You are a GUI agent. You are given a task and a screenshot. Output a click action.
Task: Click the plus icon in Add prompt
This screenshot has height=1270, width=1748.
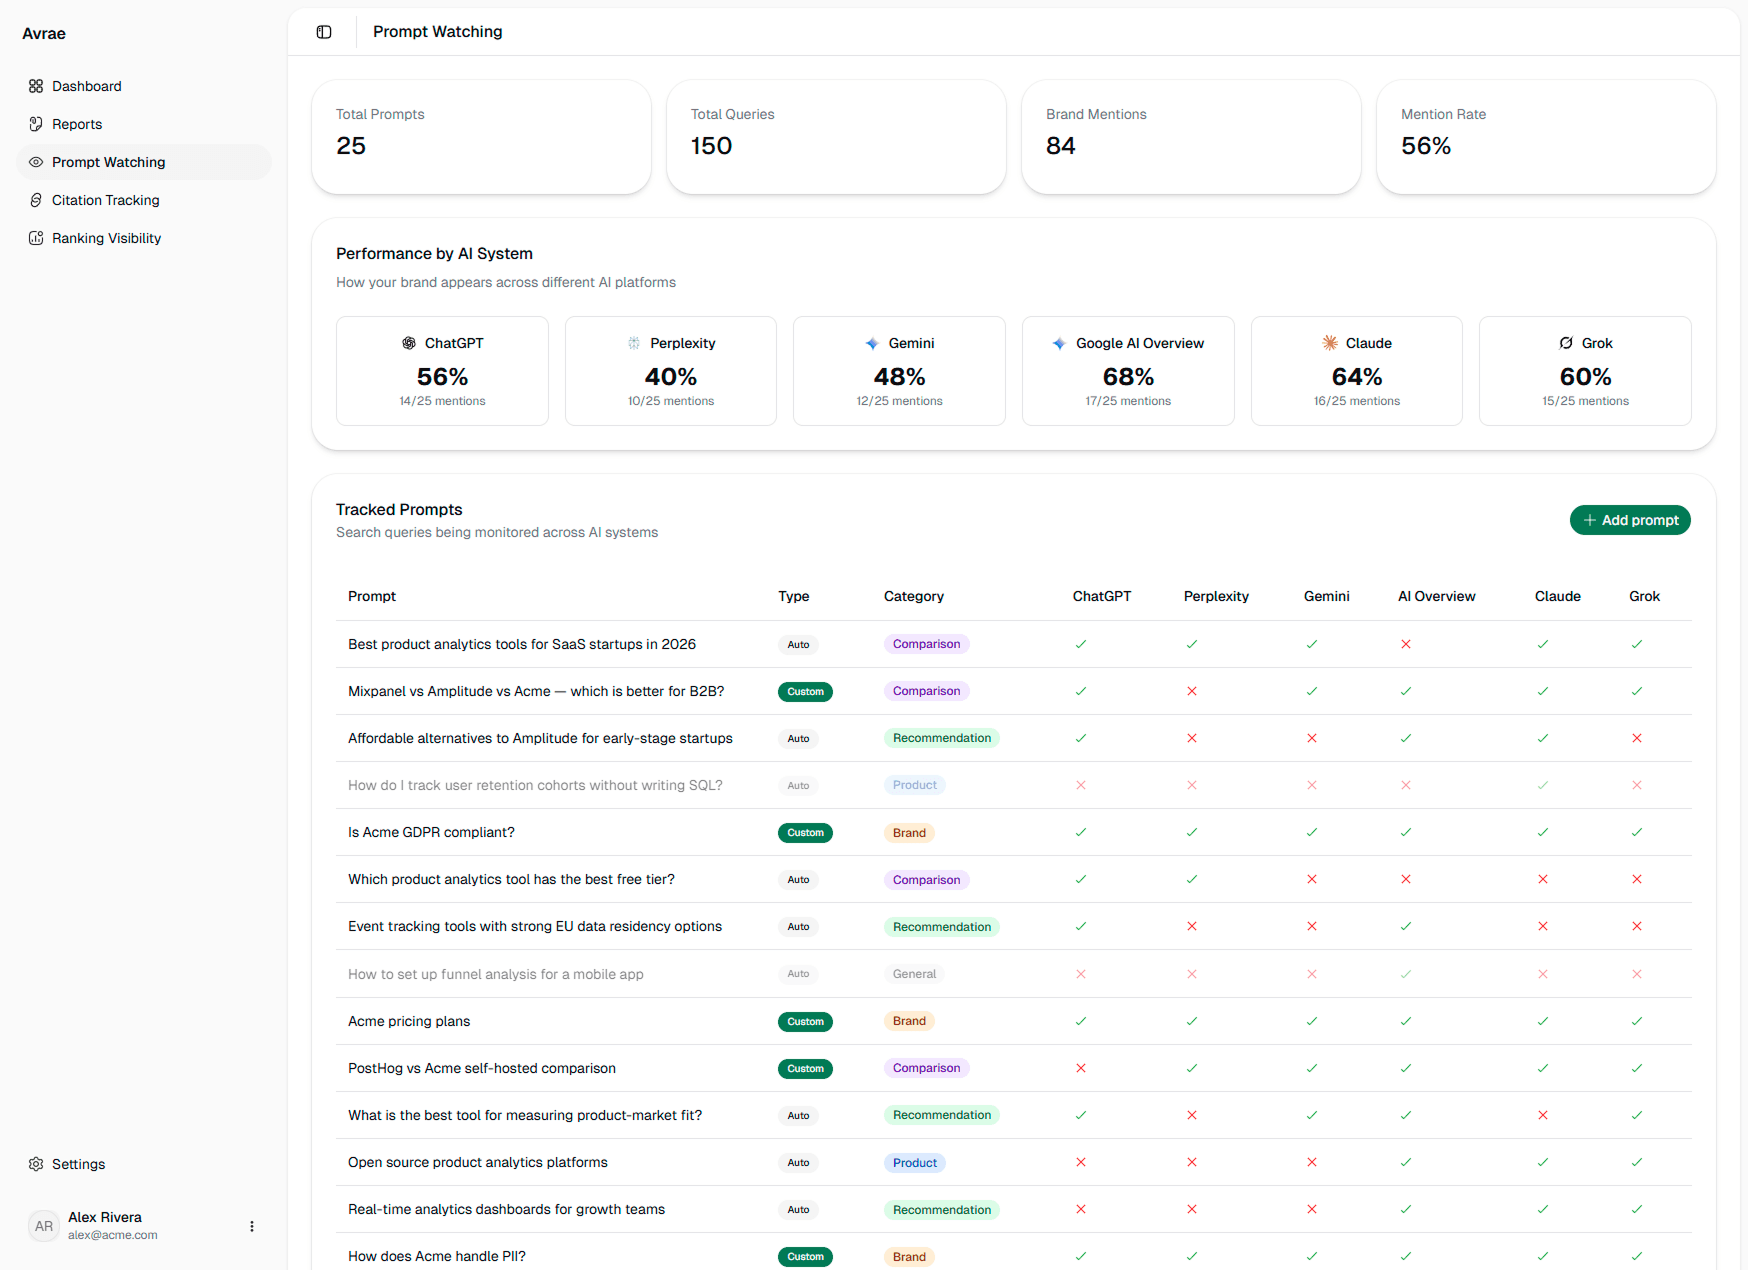tap(1590, 520)
